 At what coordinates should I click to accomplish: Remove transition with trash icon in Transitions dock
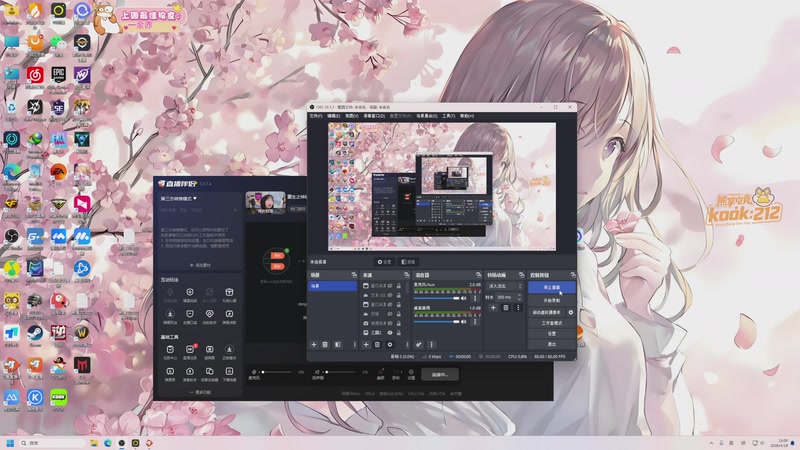[x=506, y=308]
